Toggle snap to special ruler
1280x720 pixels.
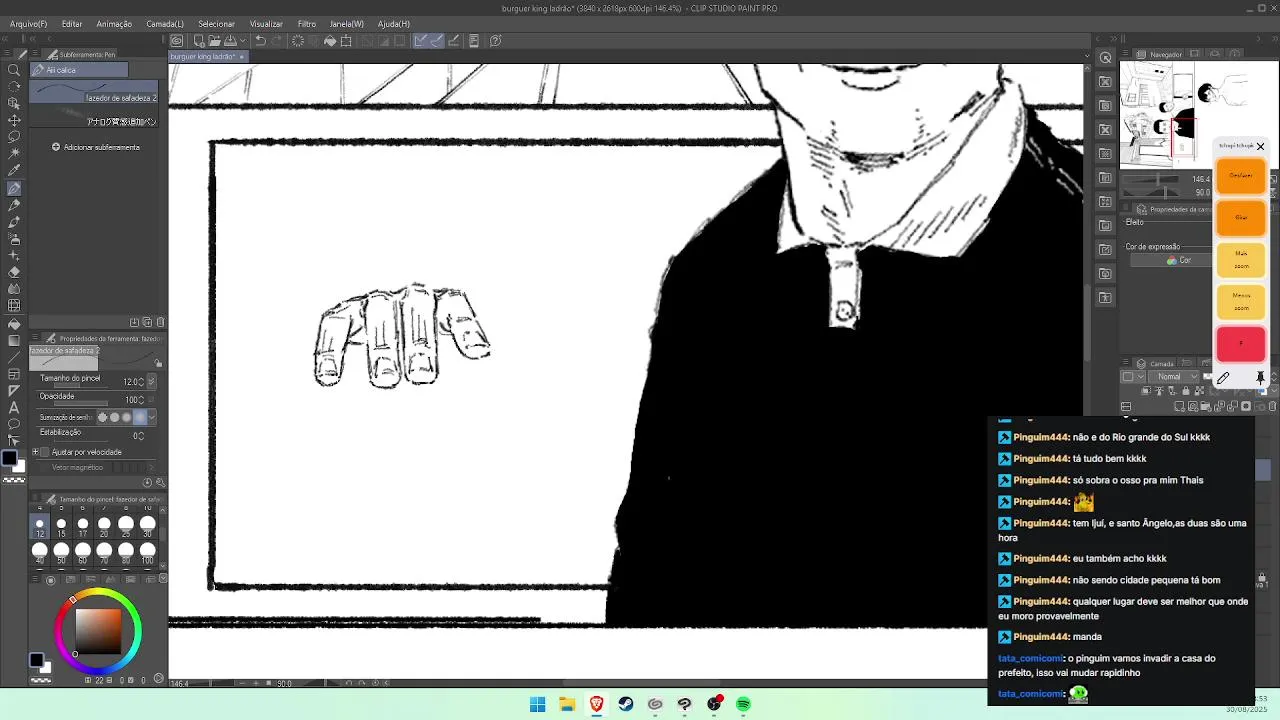(x=437, y=41)
